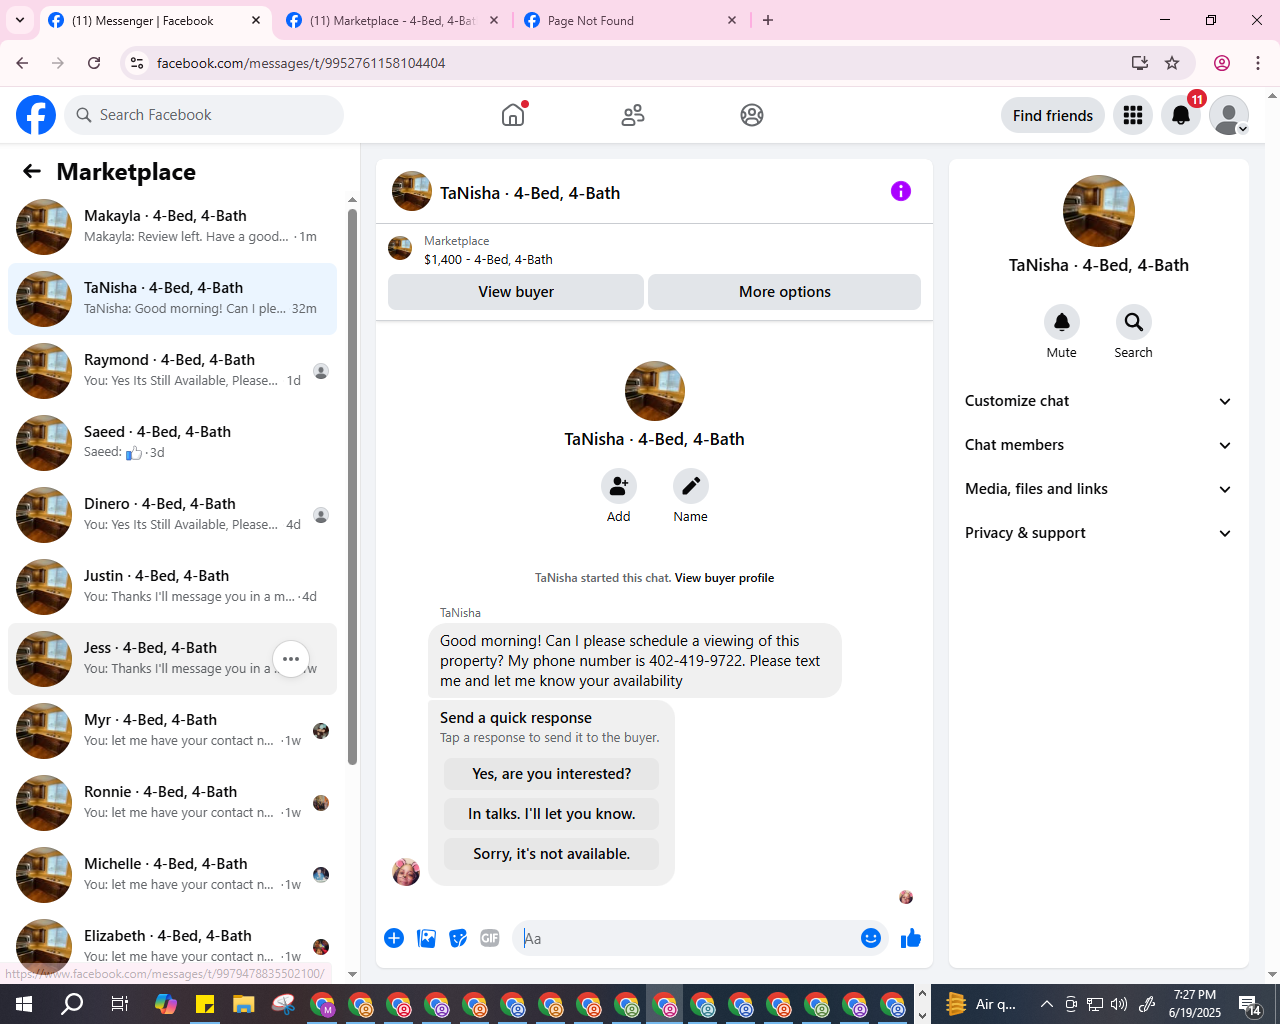This screenshot has height=1024, width=1280.
Task: Open the account profile avatar menu
Action: (x=1229, y=115)
